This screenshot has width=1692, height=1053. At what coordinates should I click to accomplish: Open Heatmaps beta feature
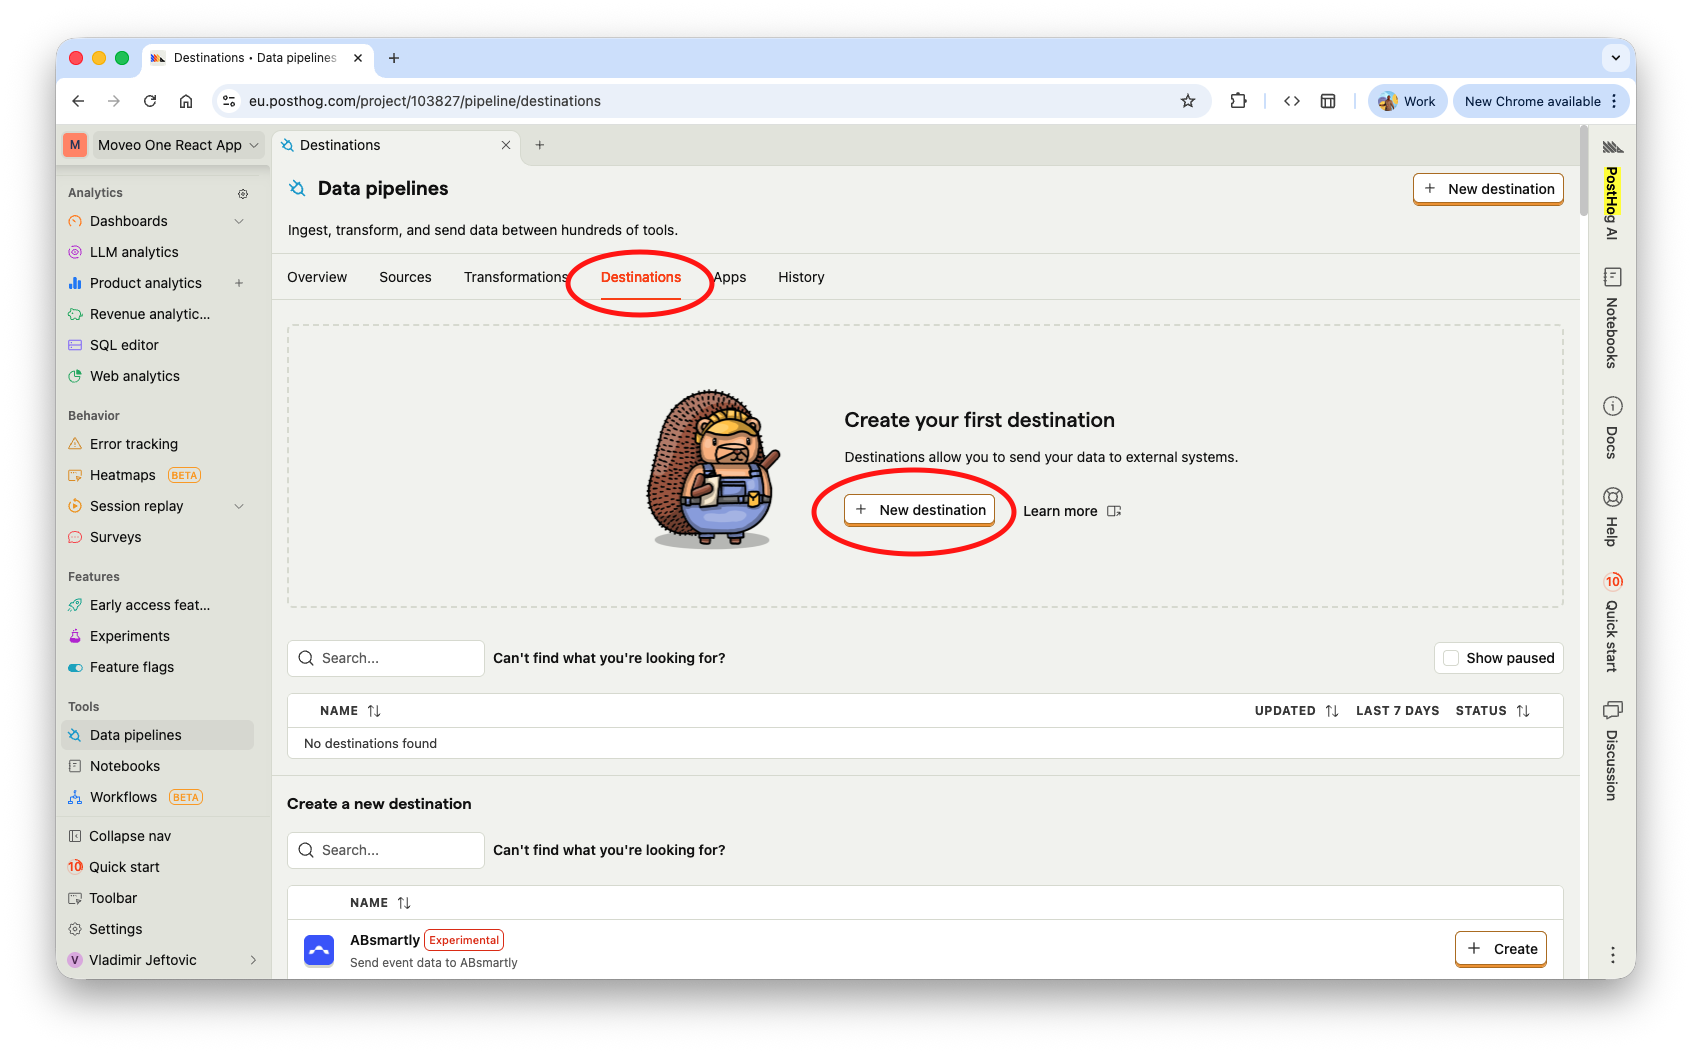(135, 475)
